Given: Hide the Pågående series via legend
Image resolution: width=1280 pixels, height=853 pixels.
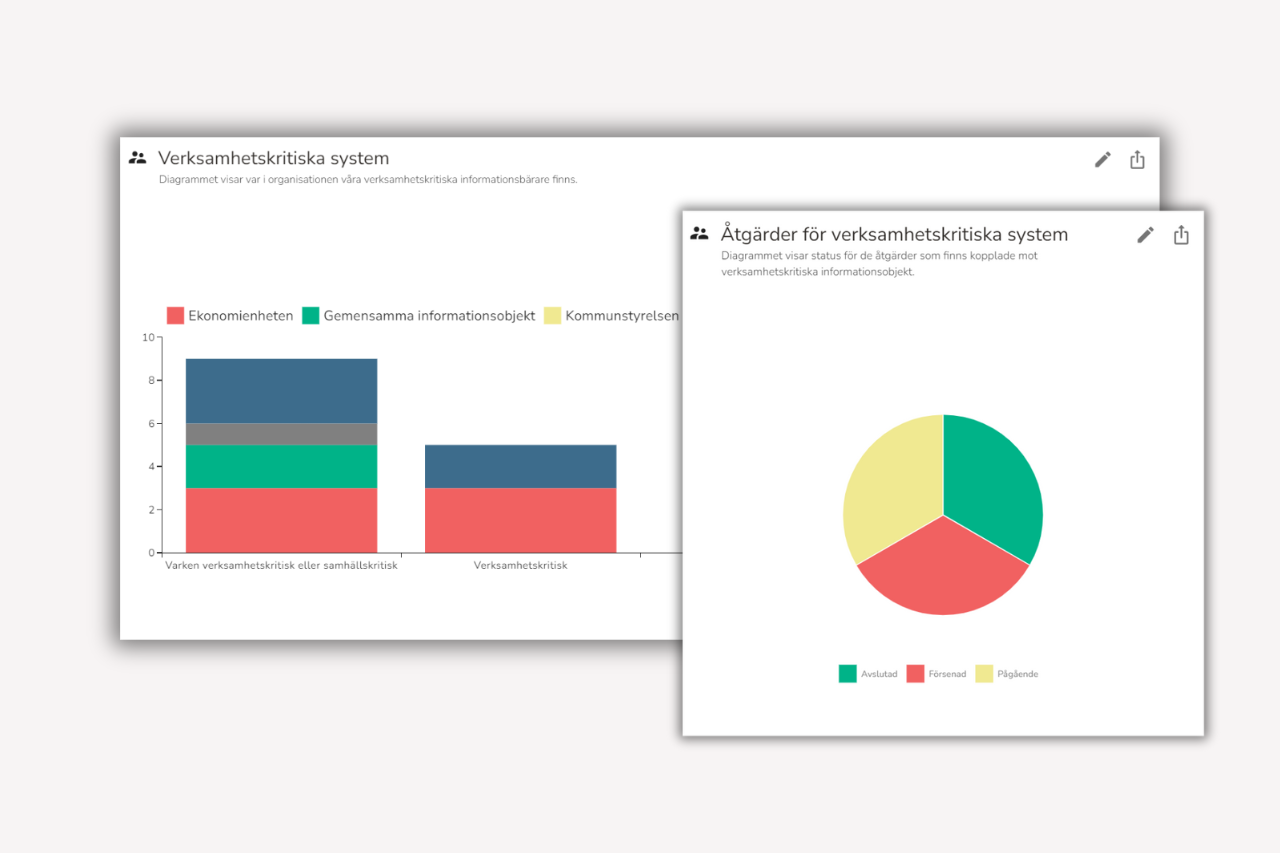Looking at the screenshot, I should [x=1007, y=674].
